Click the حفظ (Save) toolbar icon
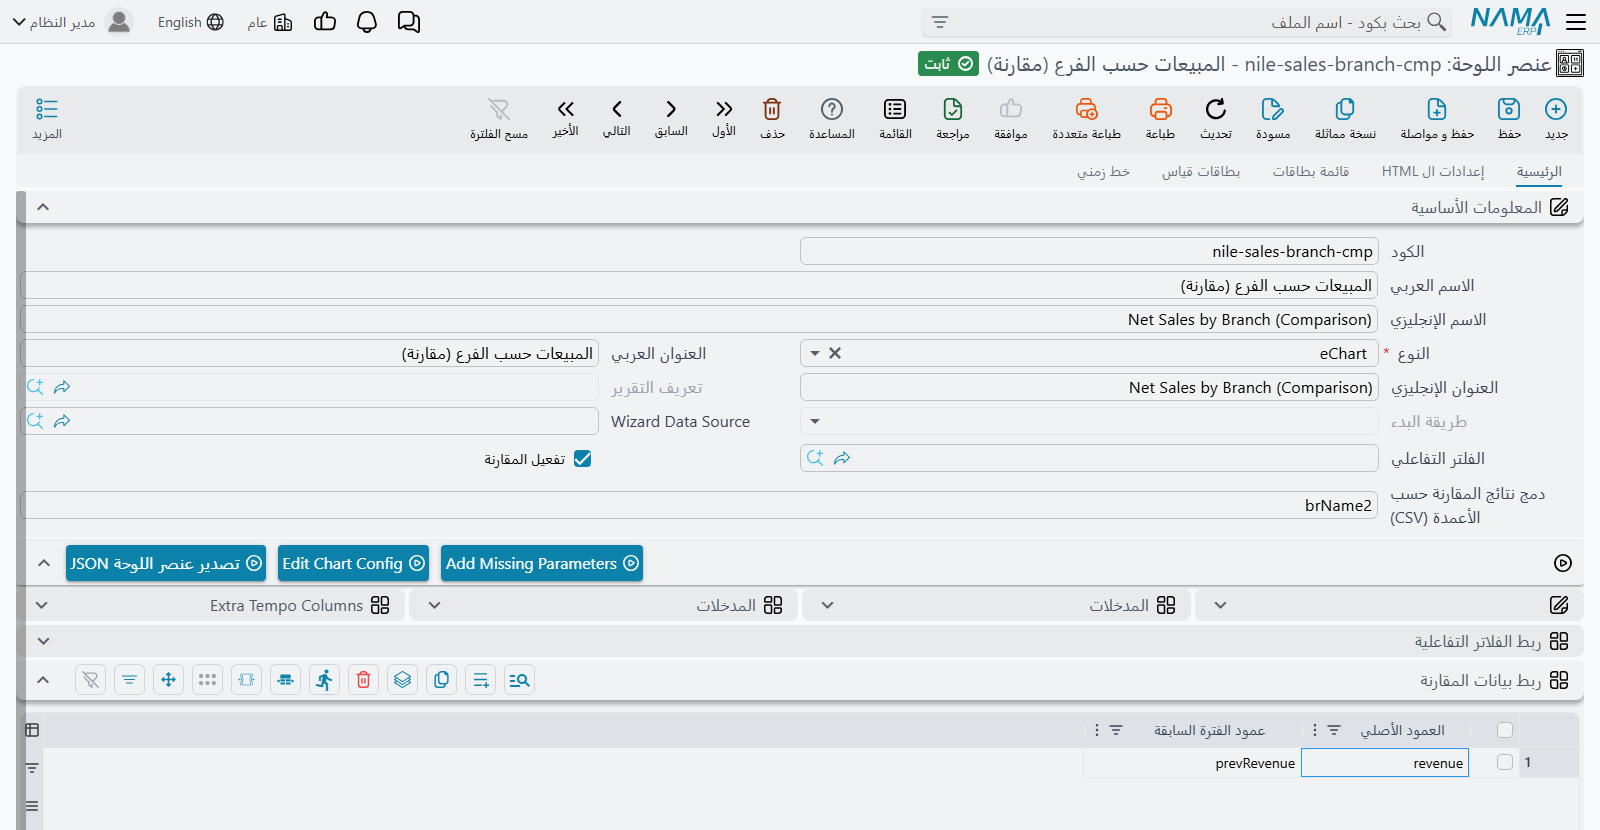 click(x=1509, y=109)
